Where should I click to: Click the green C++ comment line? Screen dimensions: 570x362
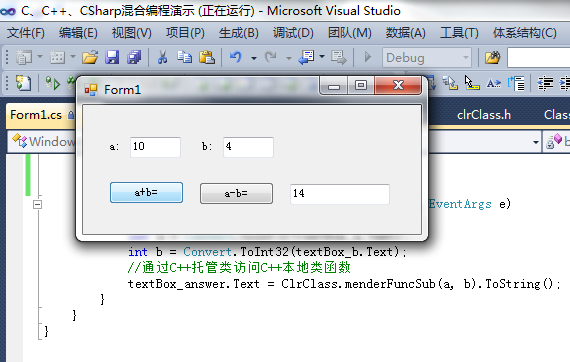[x=239, y=268]
